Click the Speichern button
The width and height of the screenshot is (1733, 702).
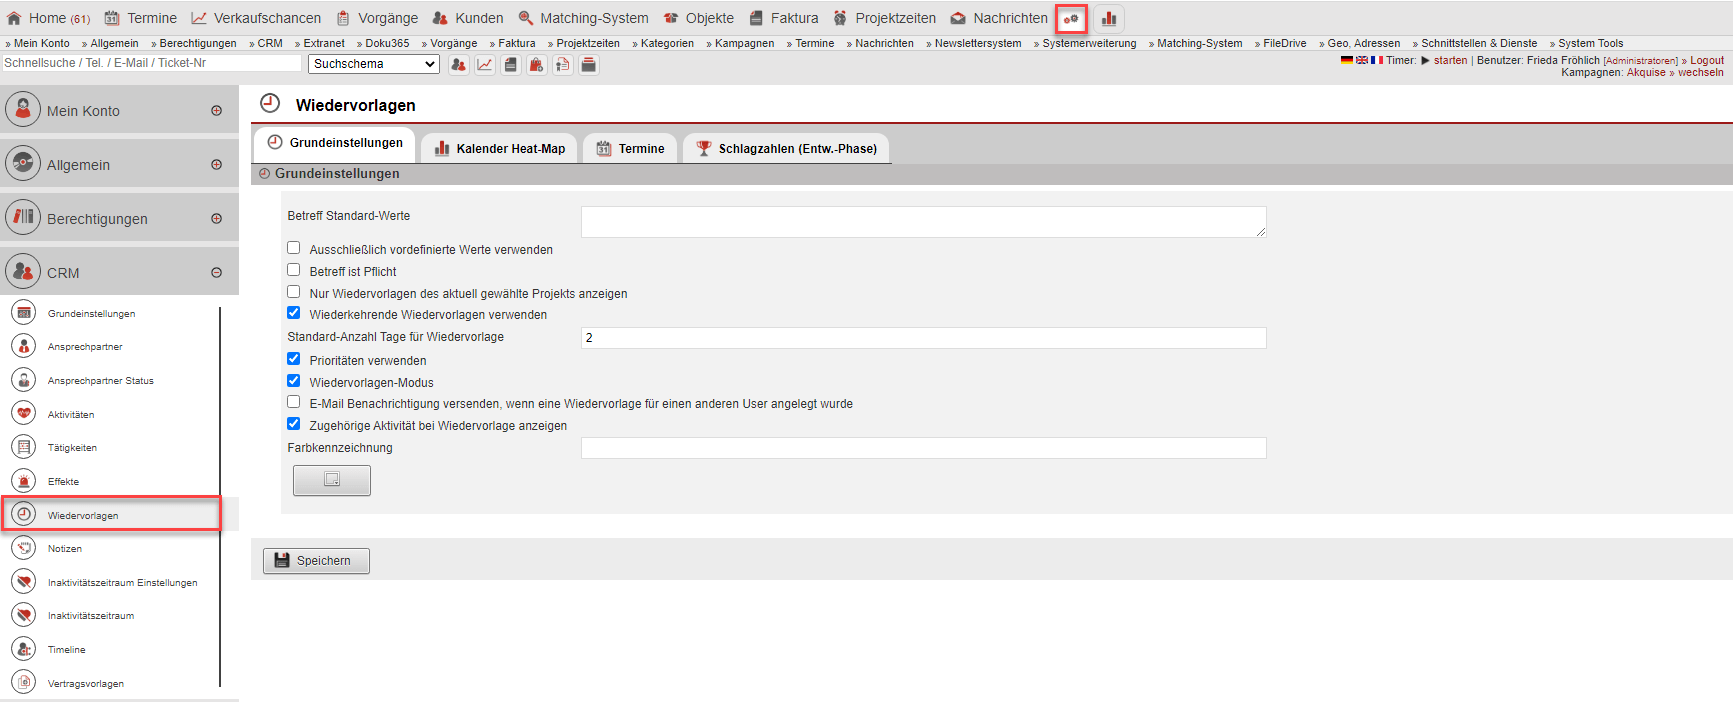pos(316,561)
